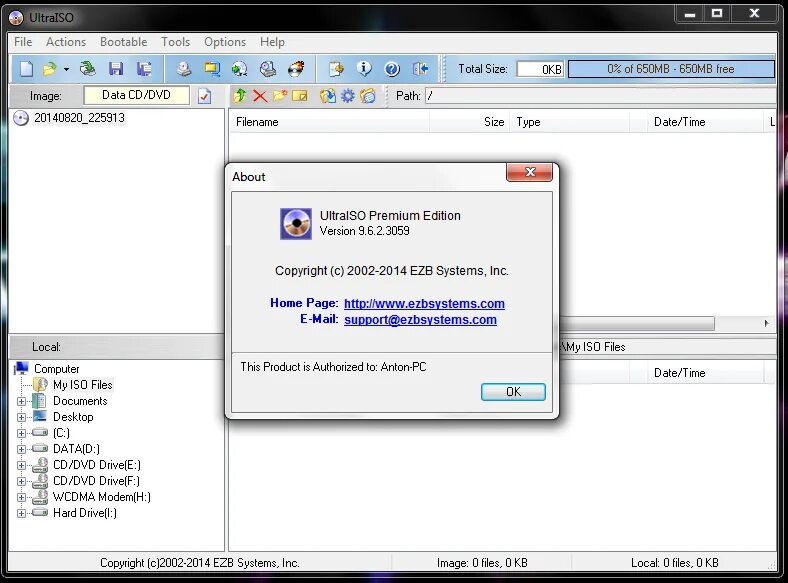Screen dimensions: 788x583
Task: Maximize the UltraISO window
Action: [x=717, y=14]
